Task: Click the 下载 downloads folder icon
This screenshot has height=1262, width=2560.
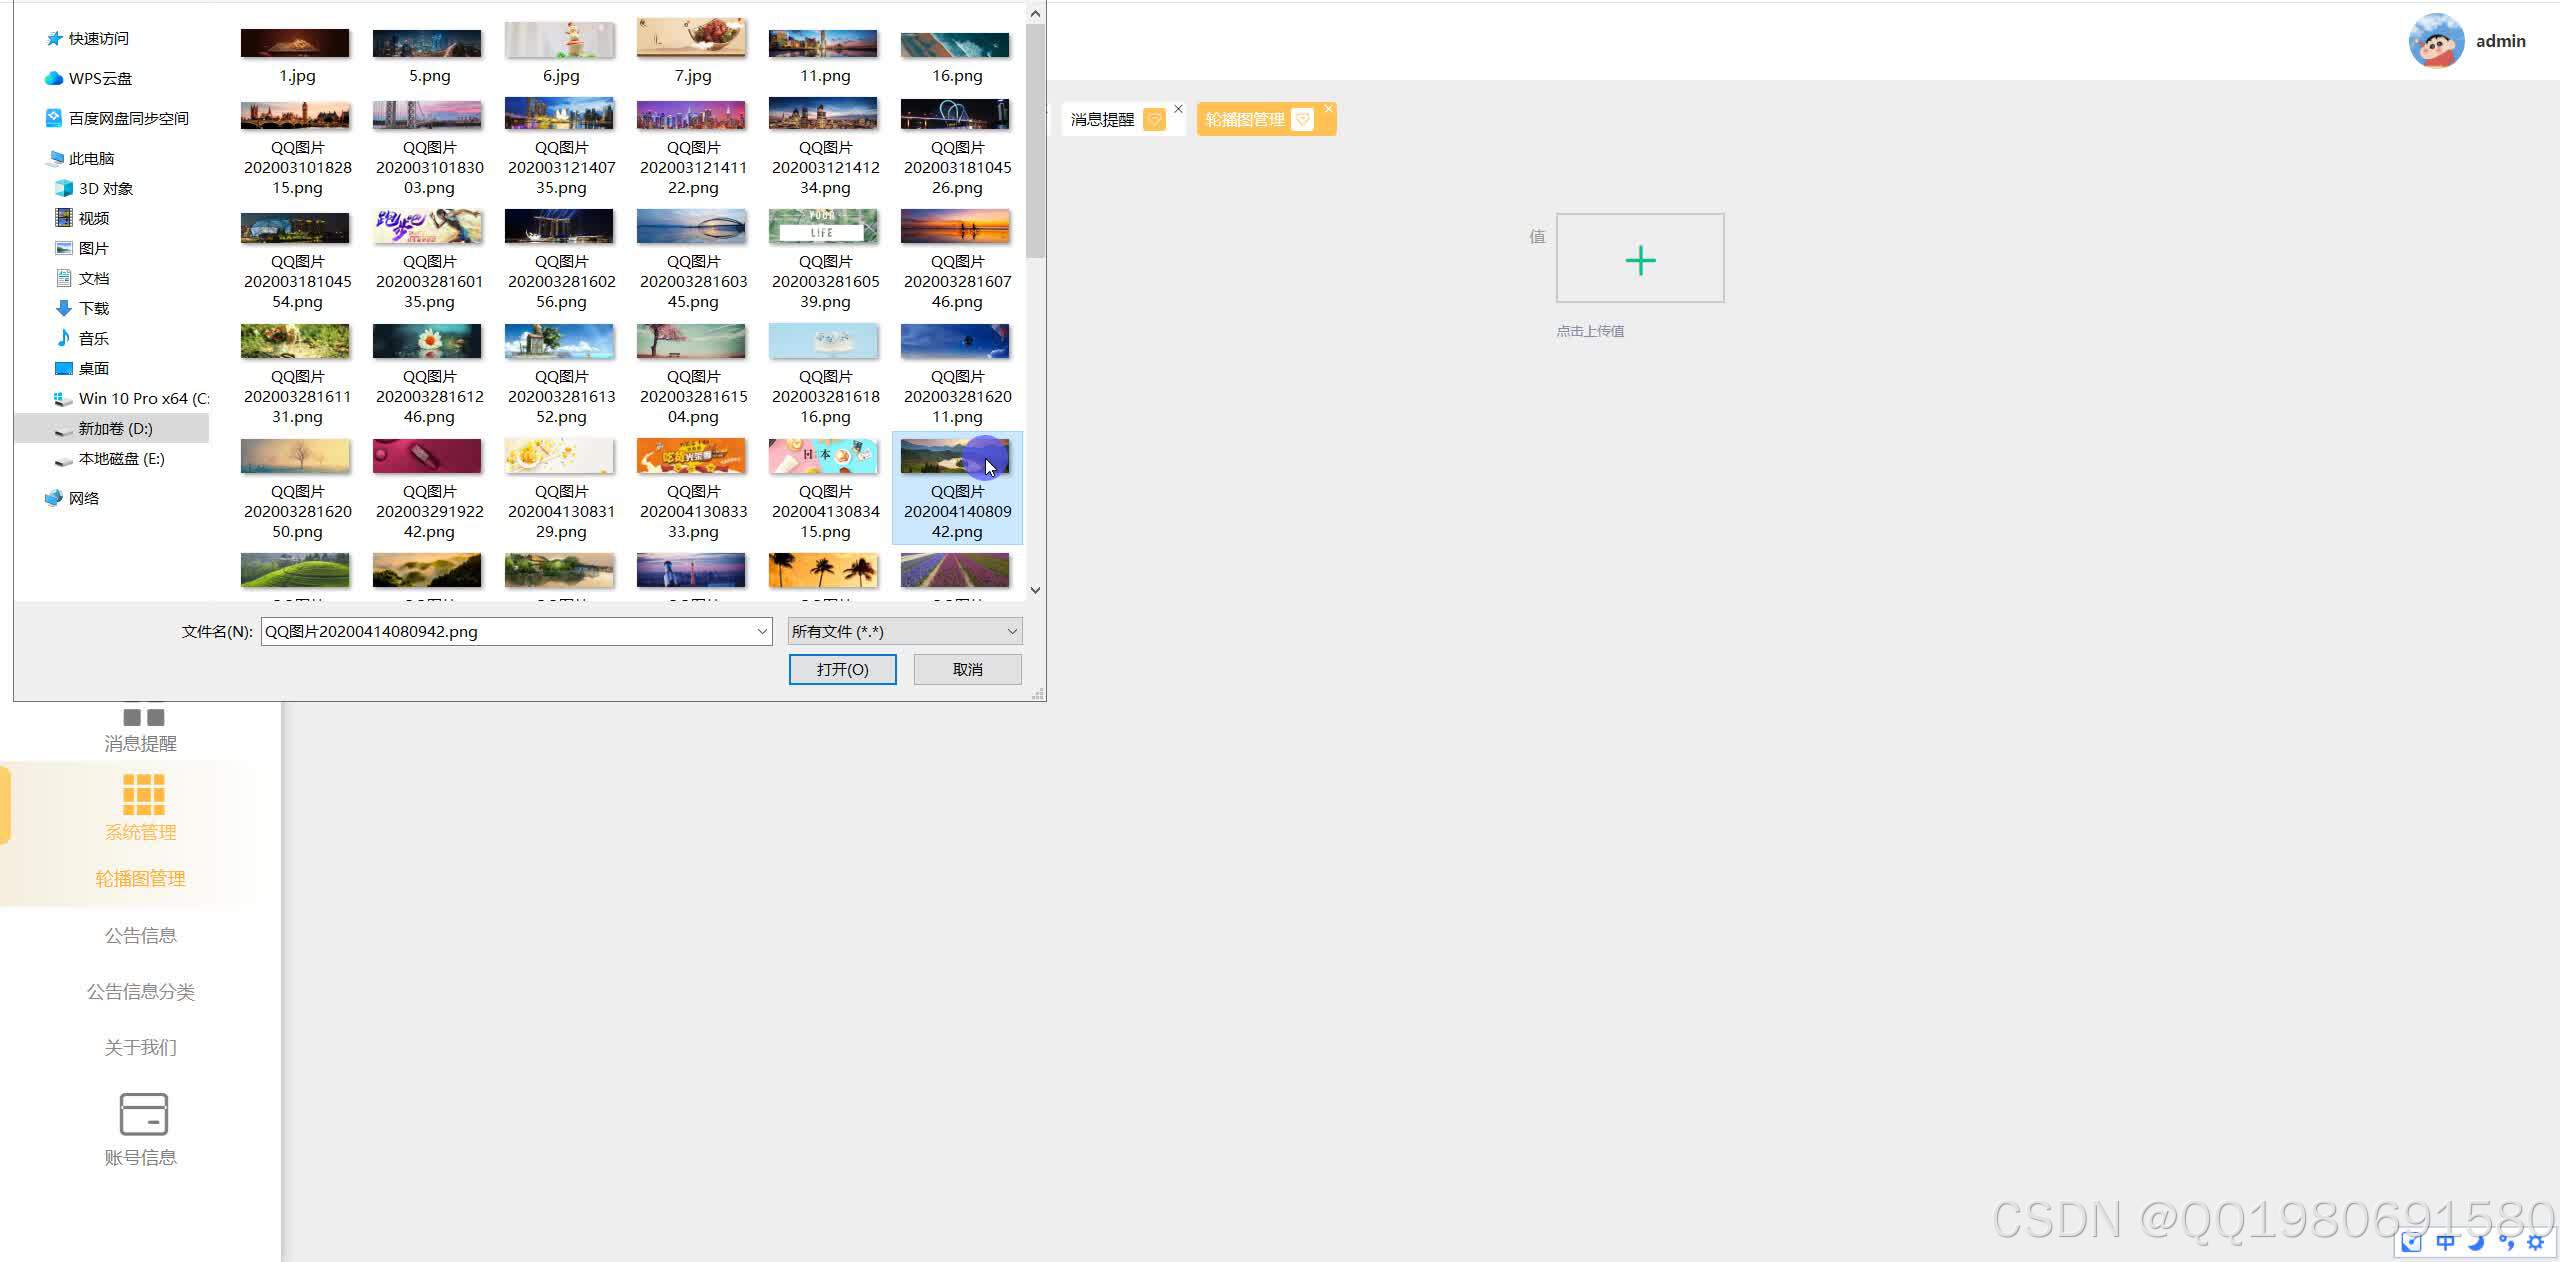Action: [64, 308]
